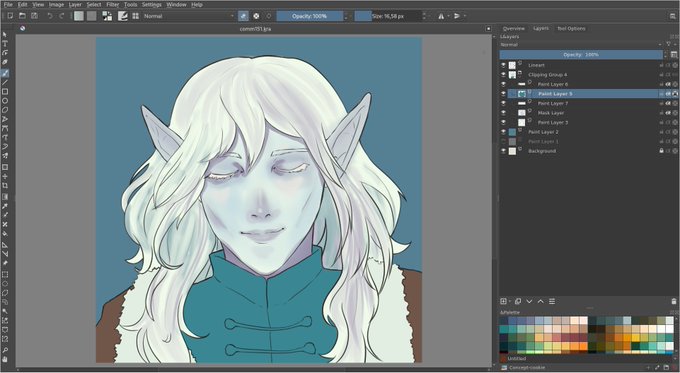Click the Undo arrow in toolbar

[50, 16]
